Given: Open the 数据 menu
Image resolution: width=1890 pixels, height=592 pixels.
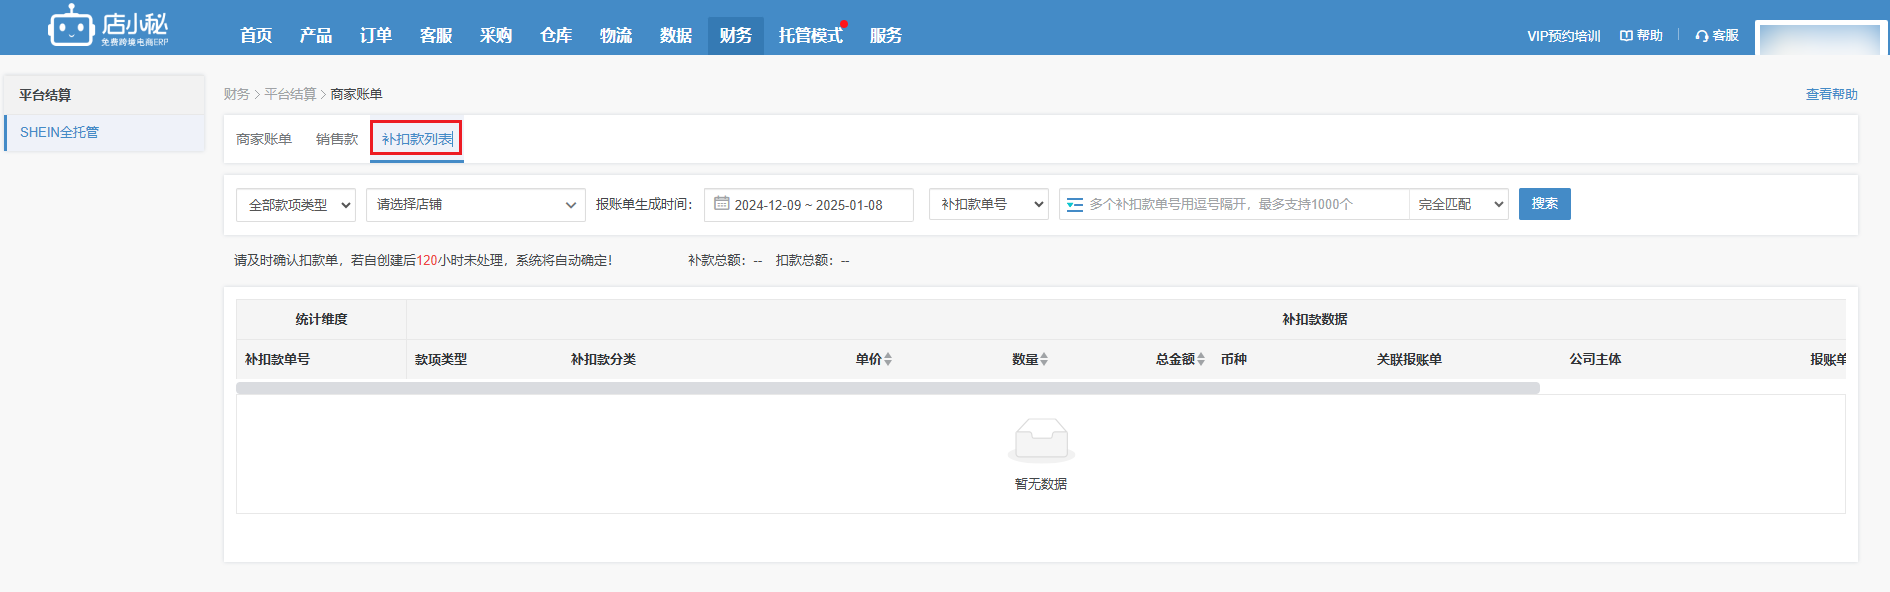Looking at the screenshot, I should coord(676,36).
